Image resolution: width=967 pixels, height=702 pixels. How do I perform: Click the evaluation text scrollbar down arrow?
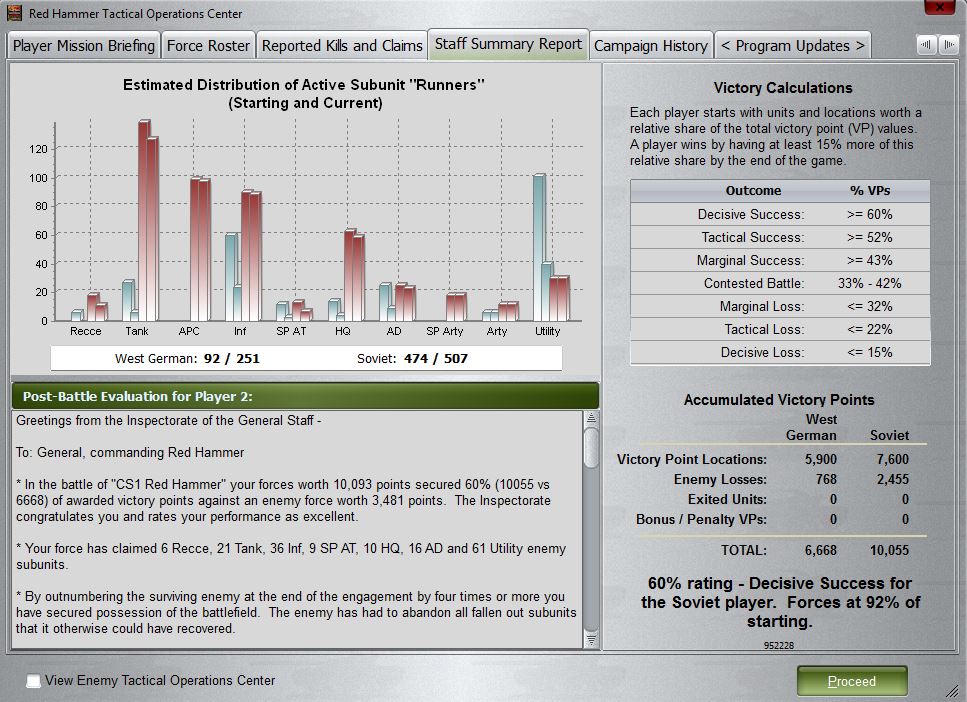(x=591, y=640)
